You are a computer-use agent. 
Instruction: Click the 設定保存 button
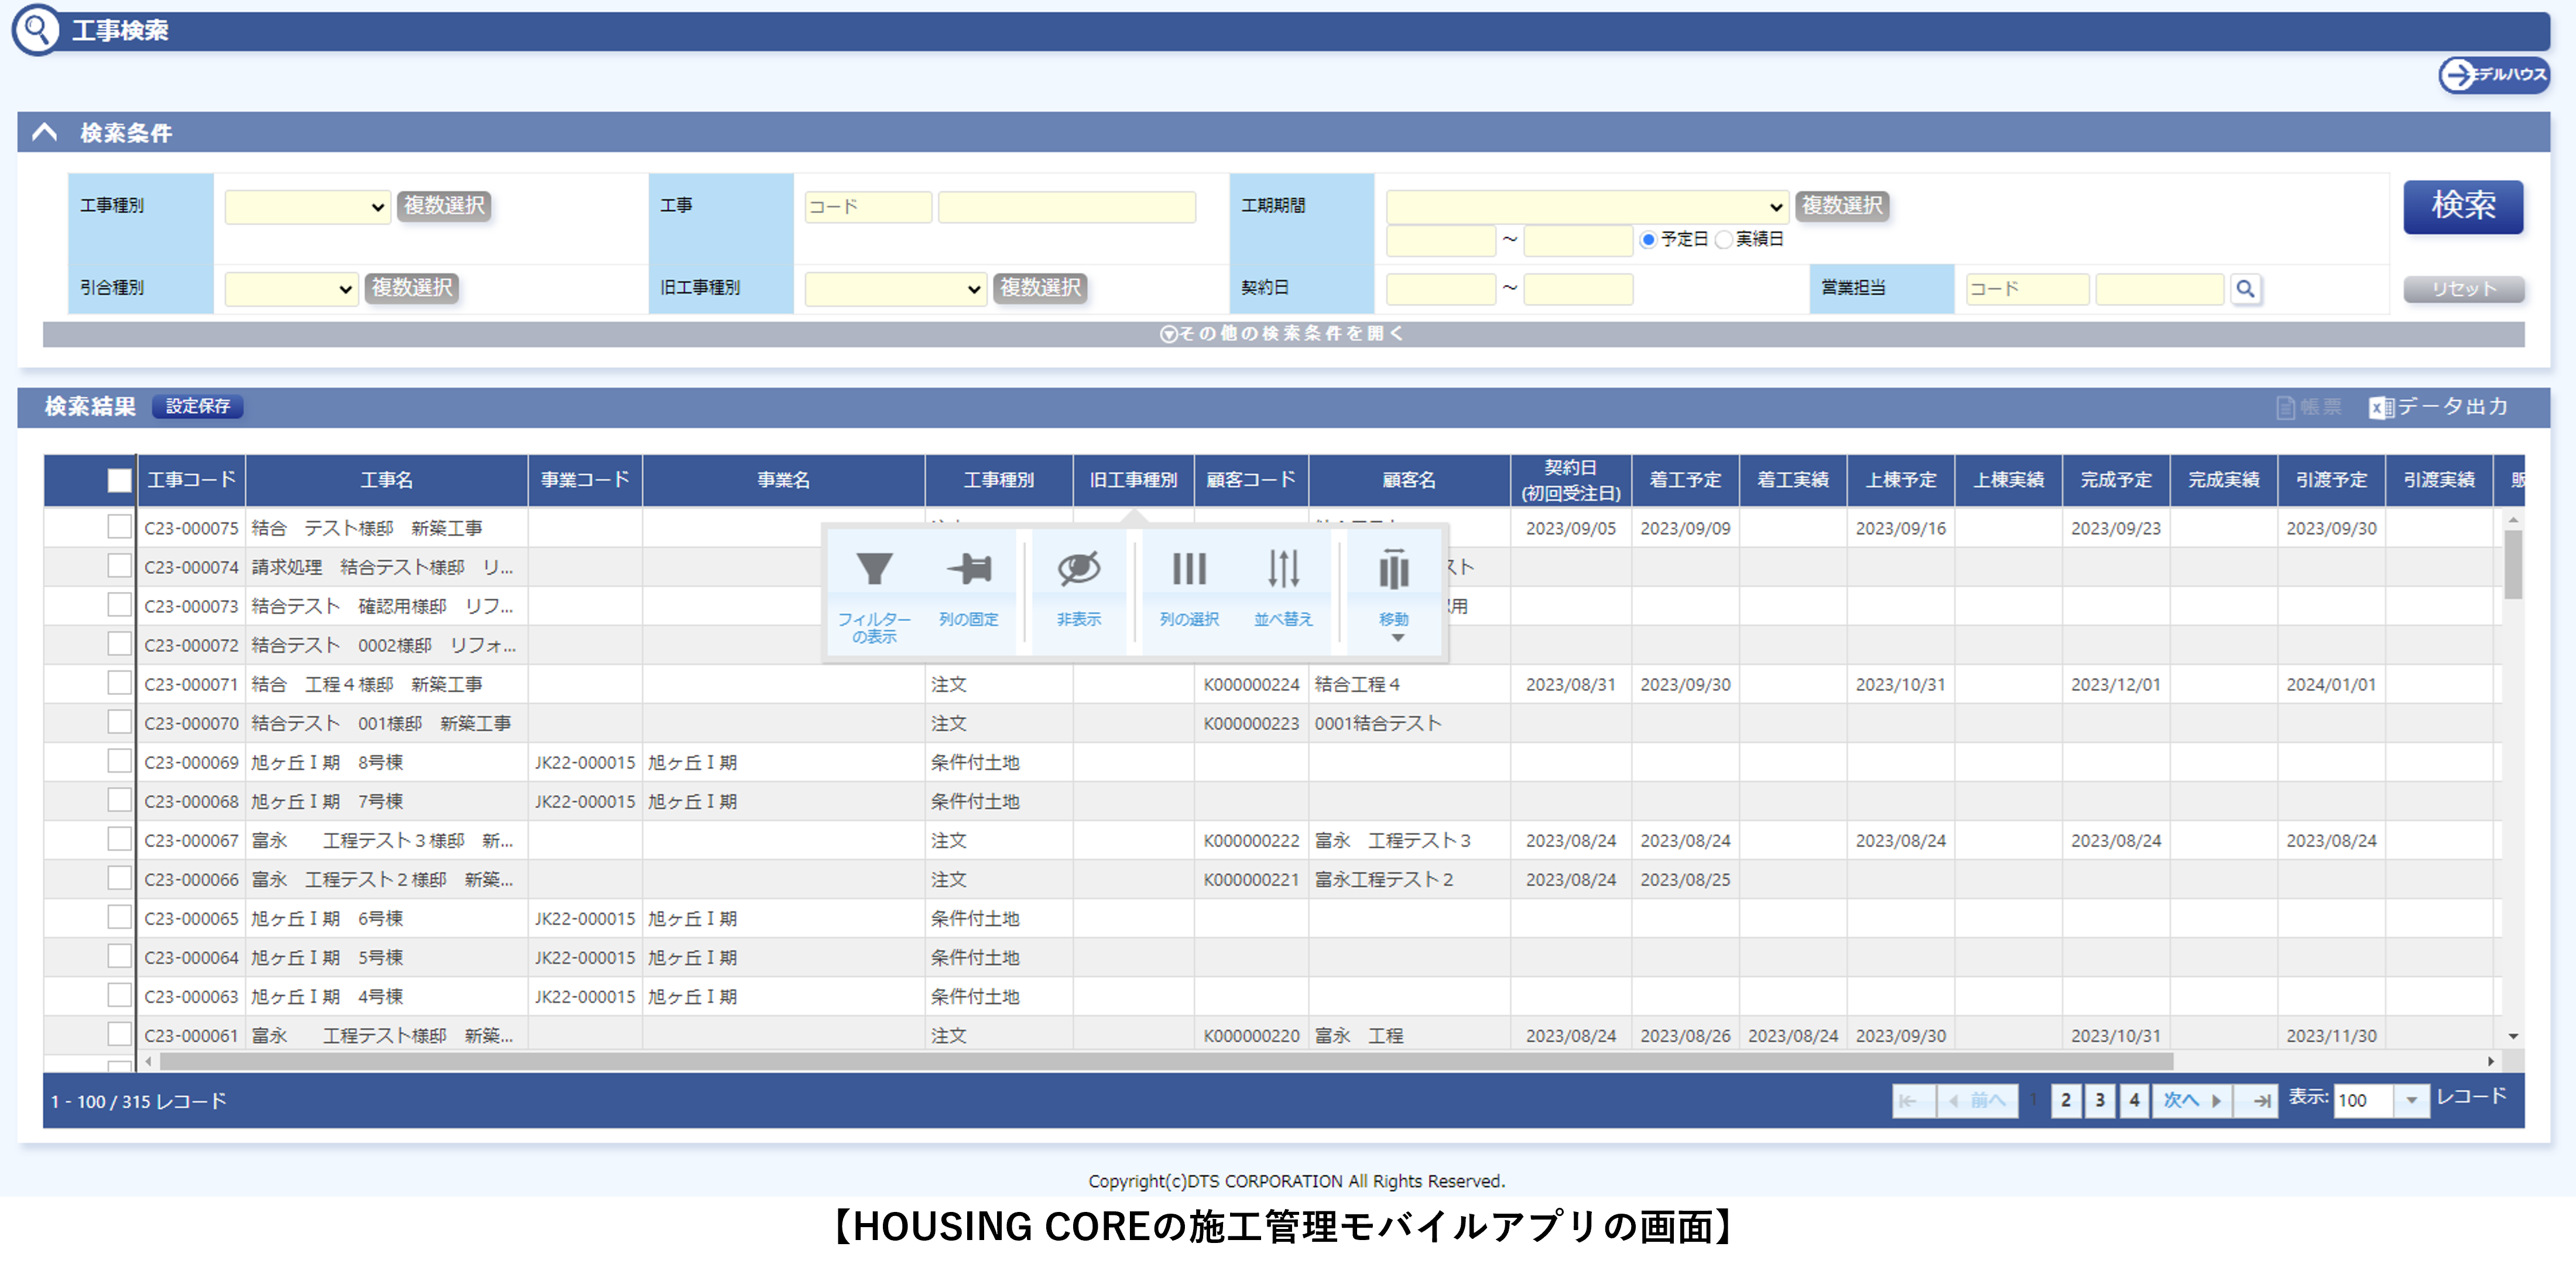click(197, 407)
